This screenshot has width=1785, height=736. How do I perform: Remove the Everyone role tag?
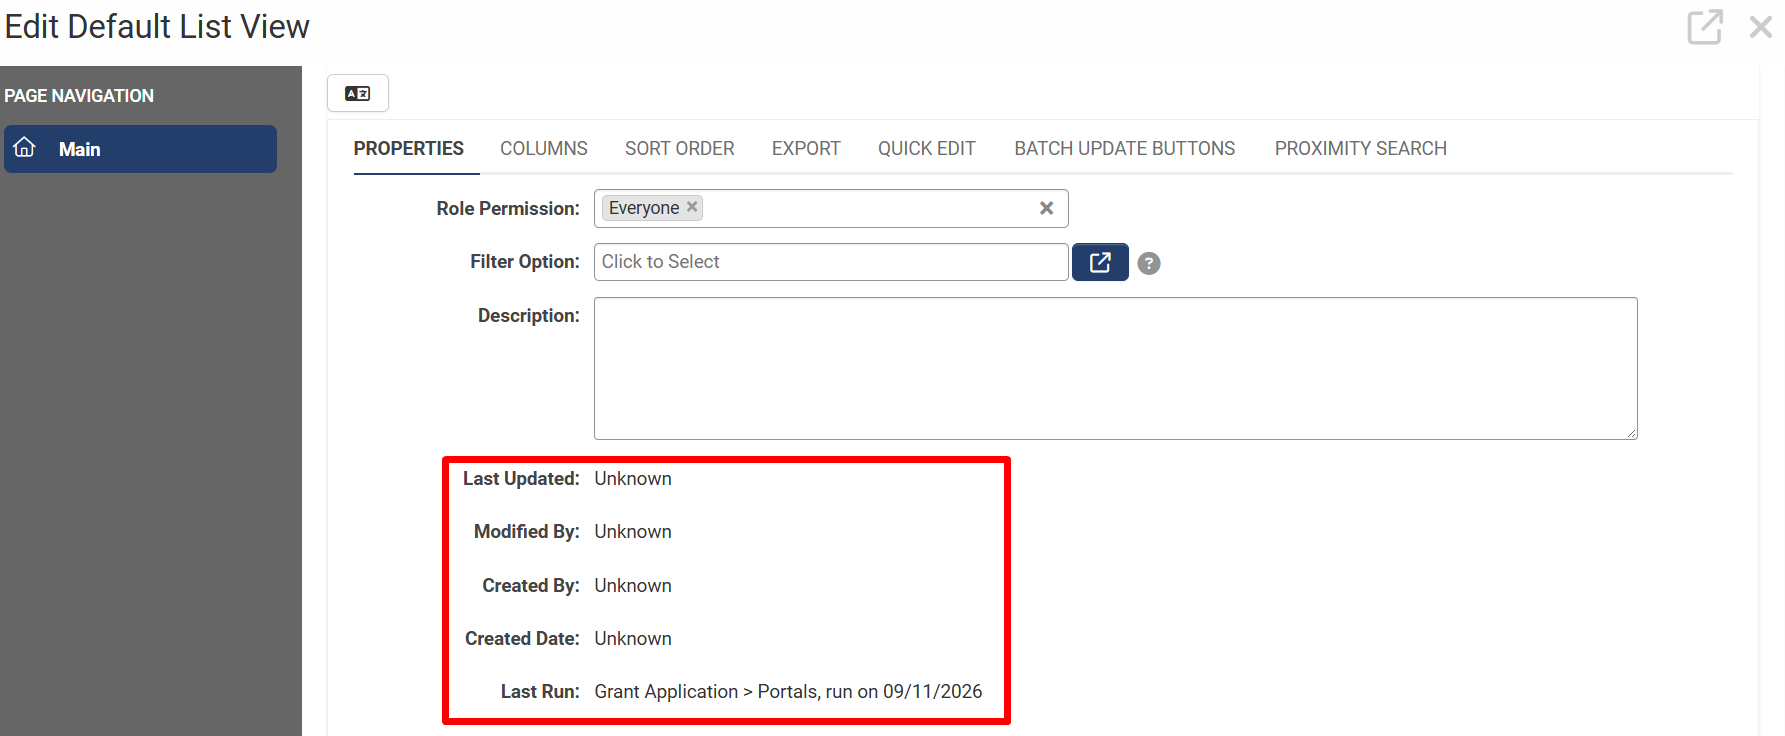tap(691, 207)
